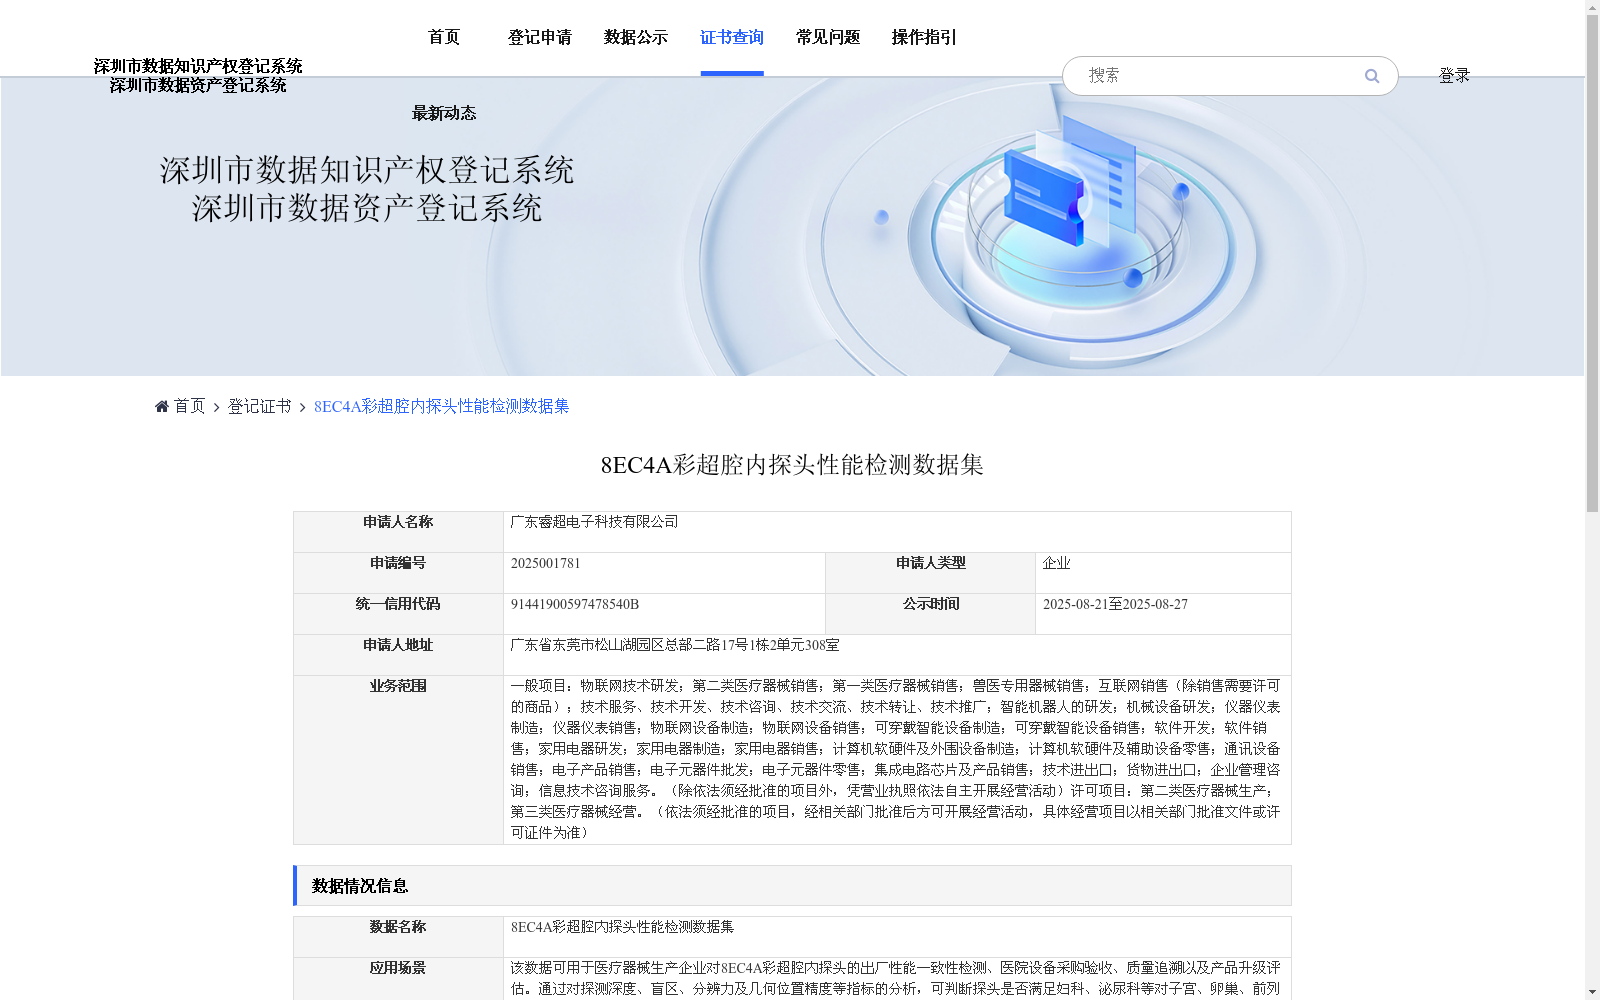
Task: Click the 登记证书 breadcrumb link
Action: pos(260,406)
